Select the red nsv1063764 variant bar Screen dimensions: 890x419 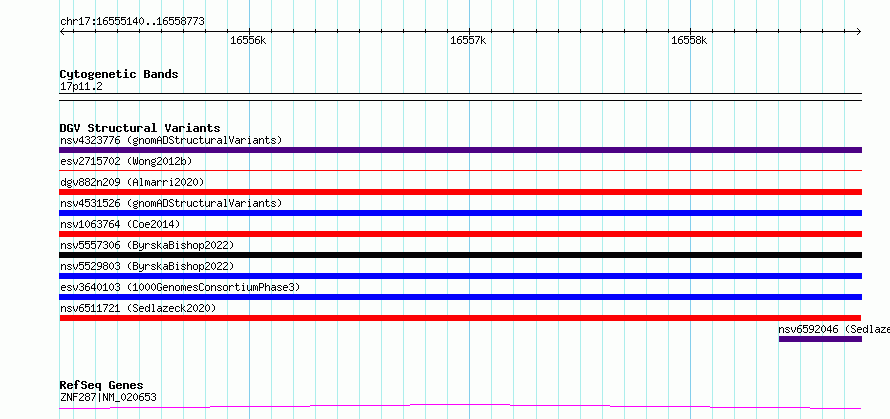tap(460, 234)
